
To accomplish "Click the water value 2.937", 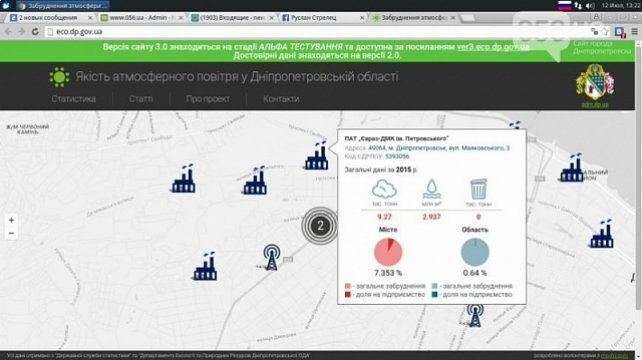I will click(x=432, y=217).
